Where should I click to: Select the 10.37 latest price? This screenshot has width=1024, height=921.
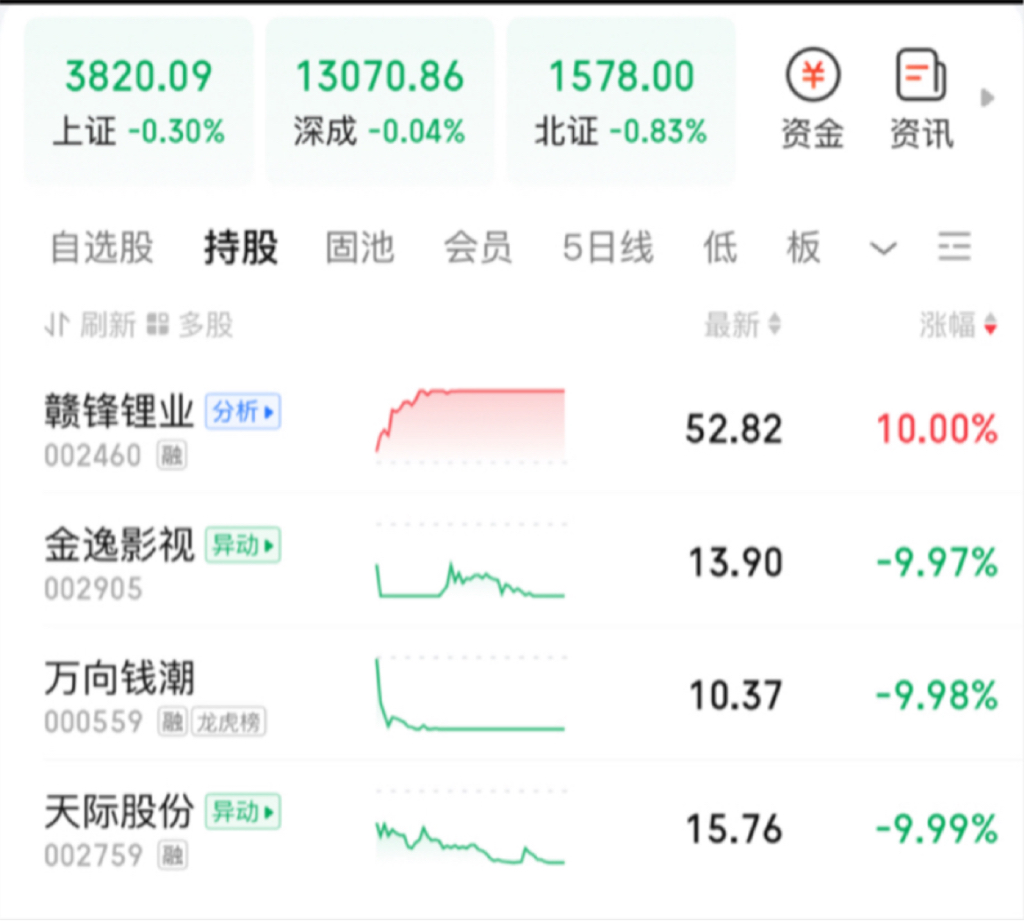click(735, 696)
